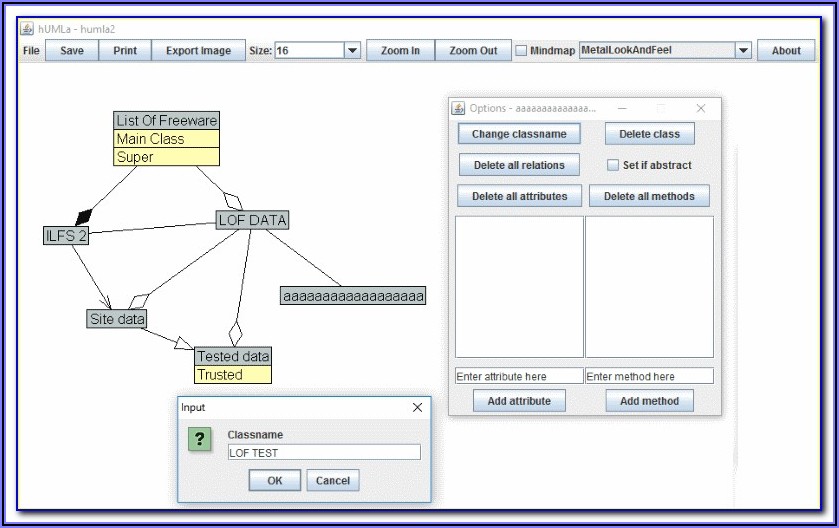Click the Print toolbar button
This screenshot has height=528, width=839.
125,51
